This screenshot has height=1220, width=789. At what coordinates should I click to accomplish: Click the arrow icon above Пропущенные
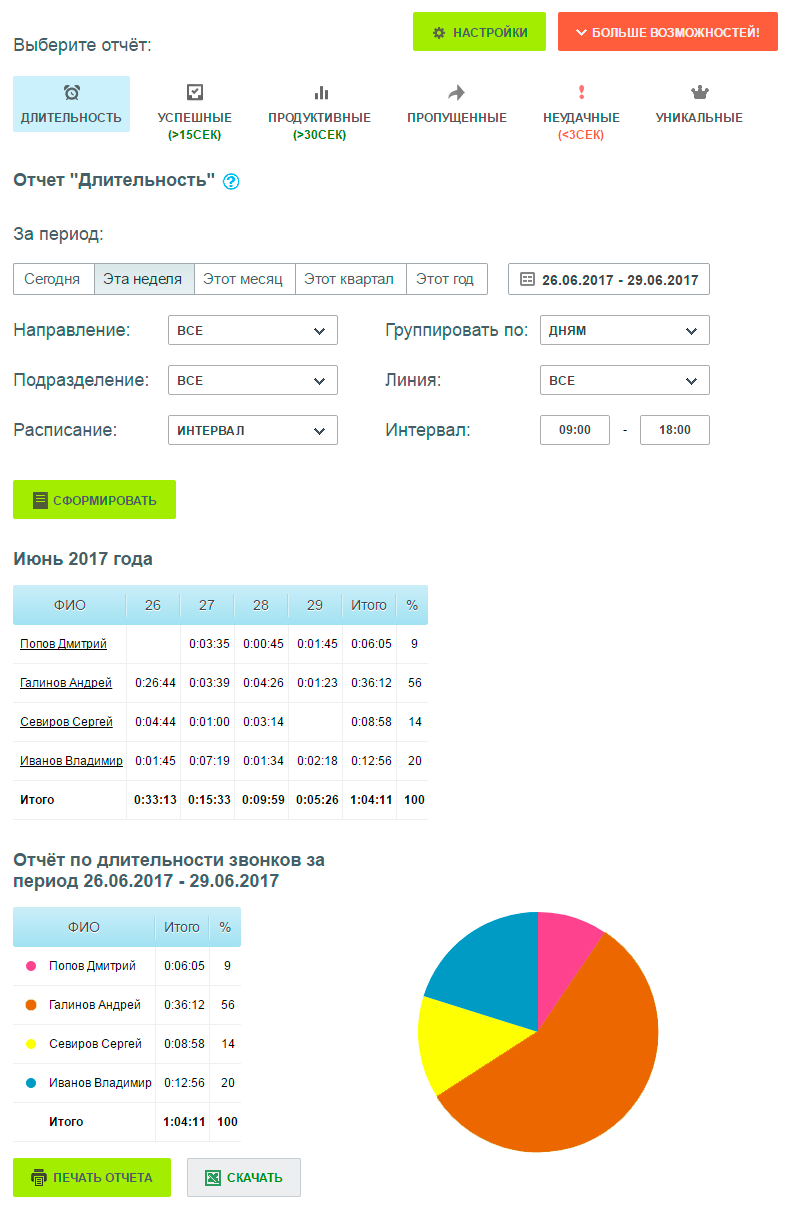click(x=457, y=93)
